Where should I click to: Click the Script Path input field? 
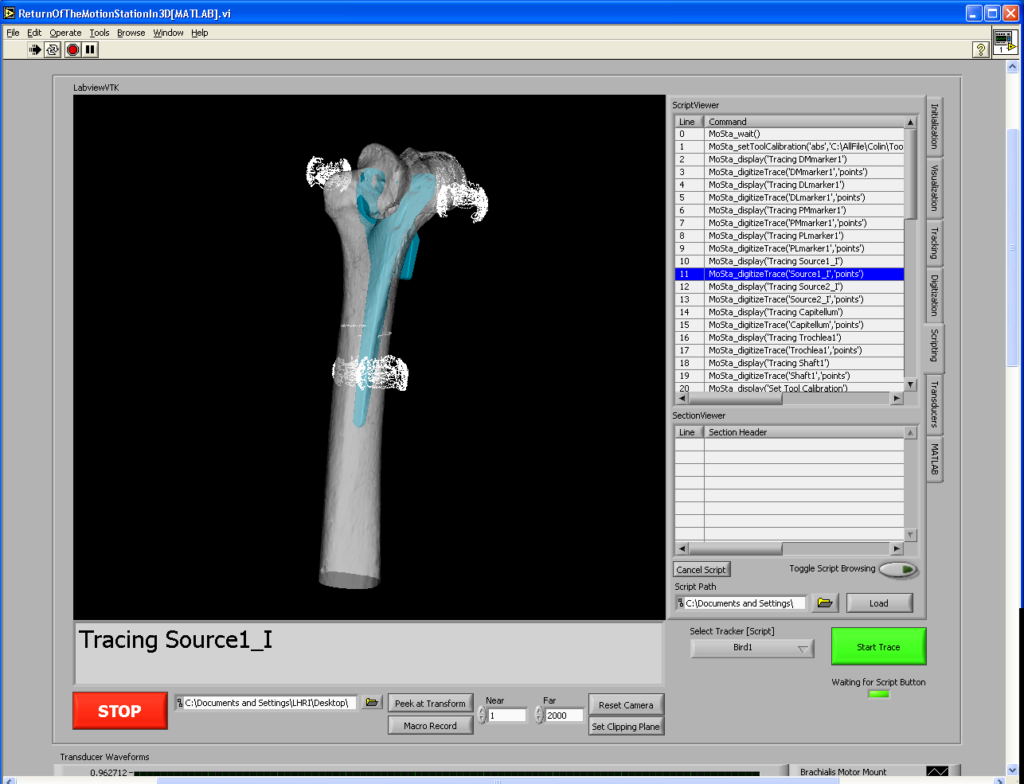[741, 603]
